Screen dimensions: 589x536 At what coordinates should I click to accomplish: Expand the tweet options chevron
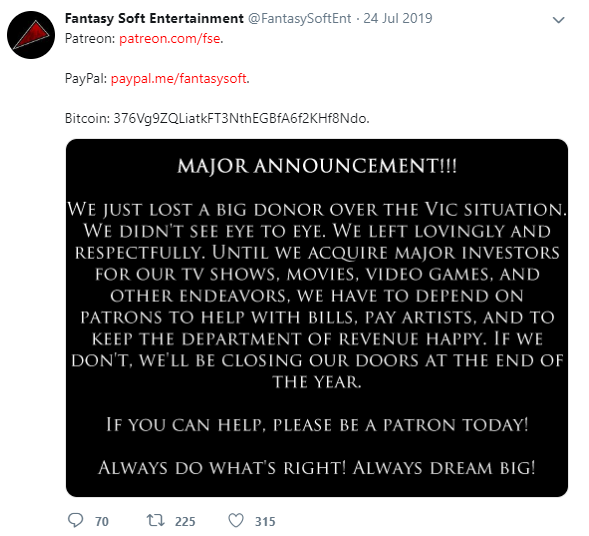point(559,20)
